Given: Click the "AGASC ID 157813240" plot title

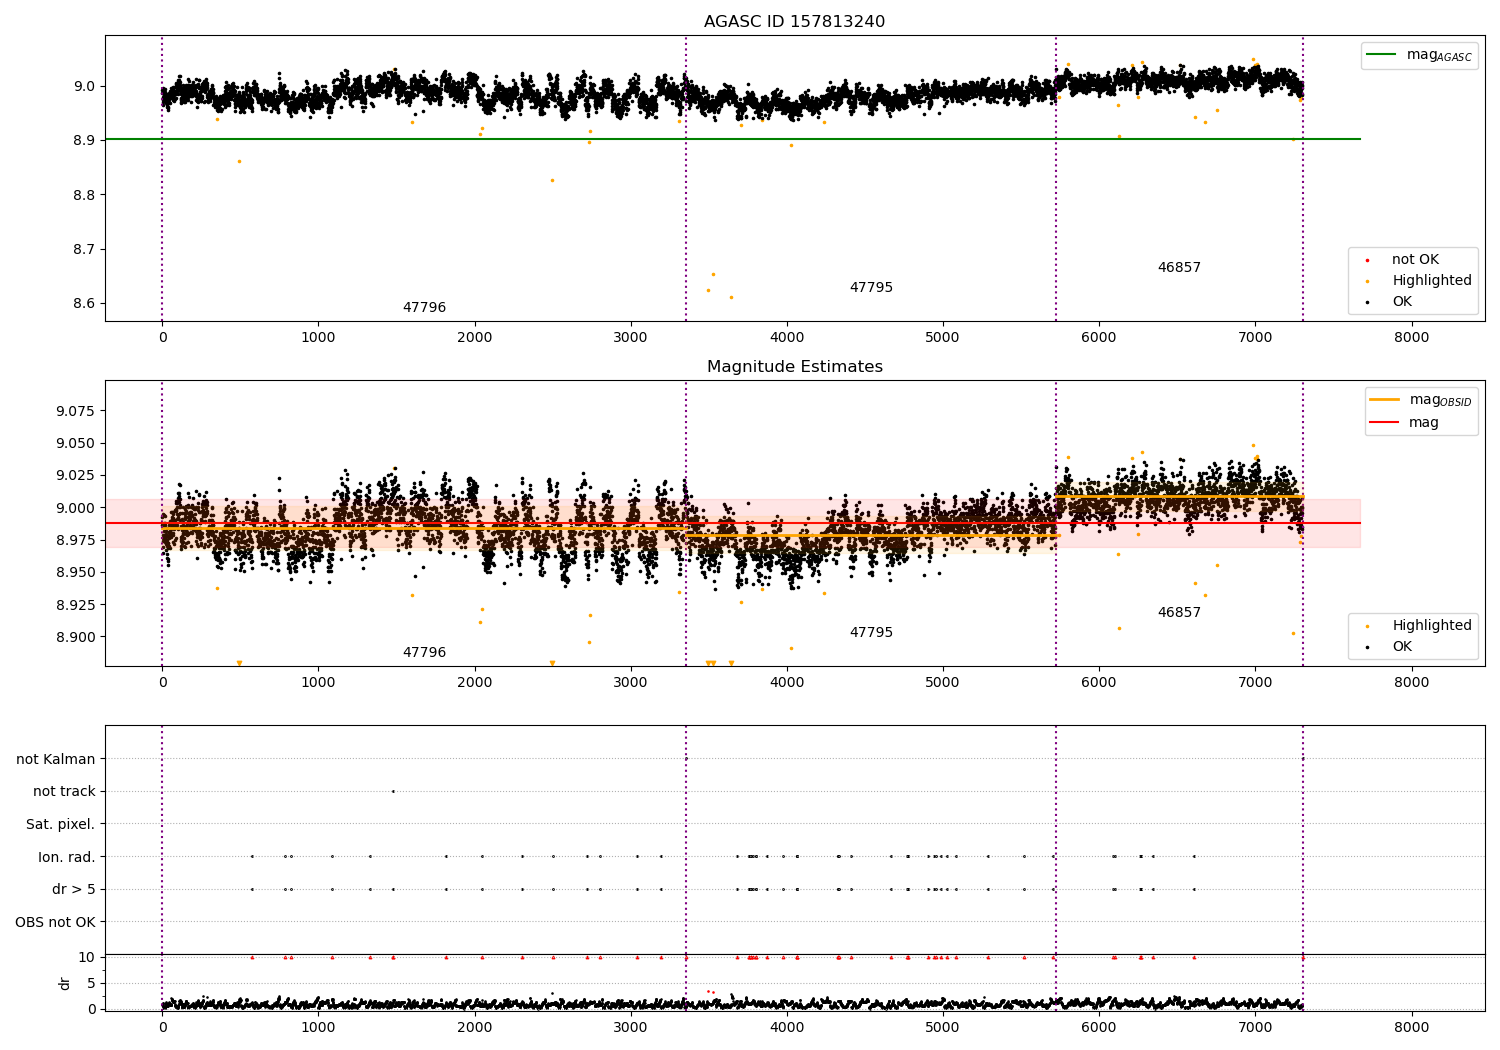Looking at the screenshot, I should click(794, 22).
